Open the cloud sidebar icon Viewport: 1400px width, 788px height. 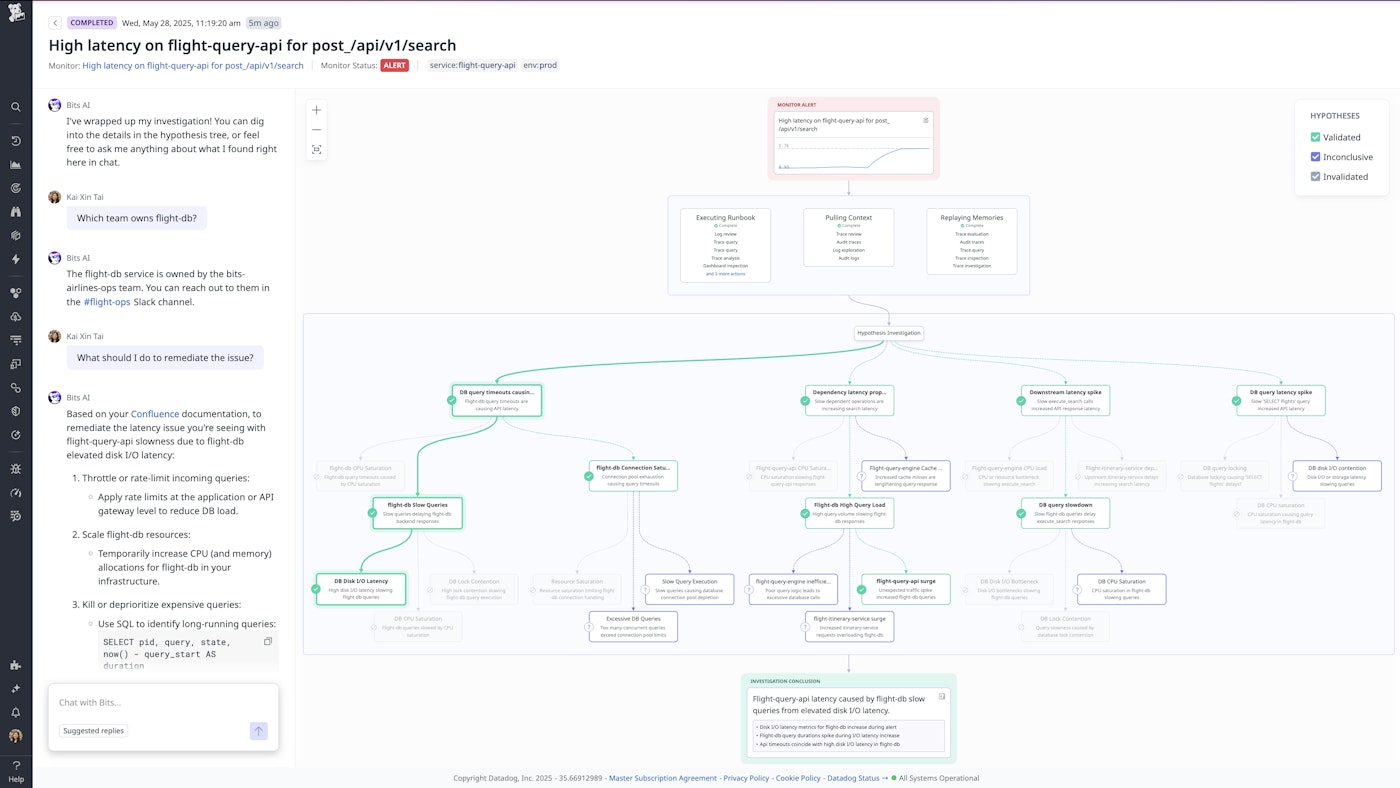(16, 317)
